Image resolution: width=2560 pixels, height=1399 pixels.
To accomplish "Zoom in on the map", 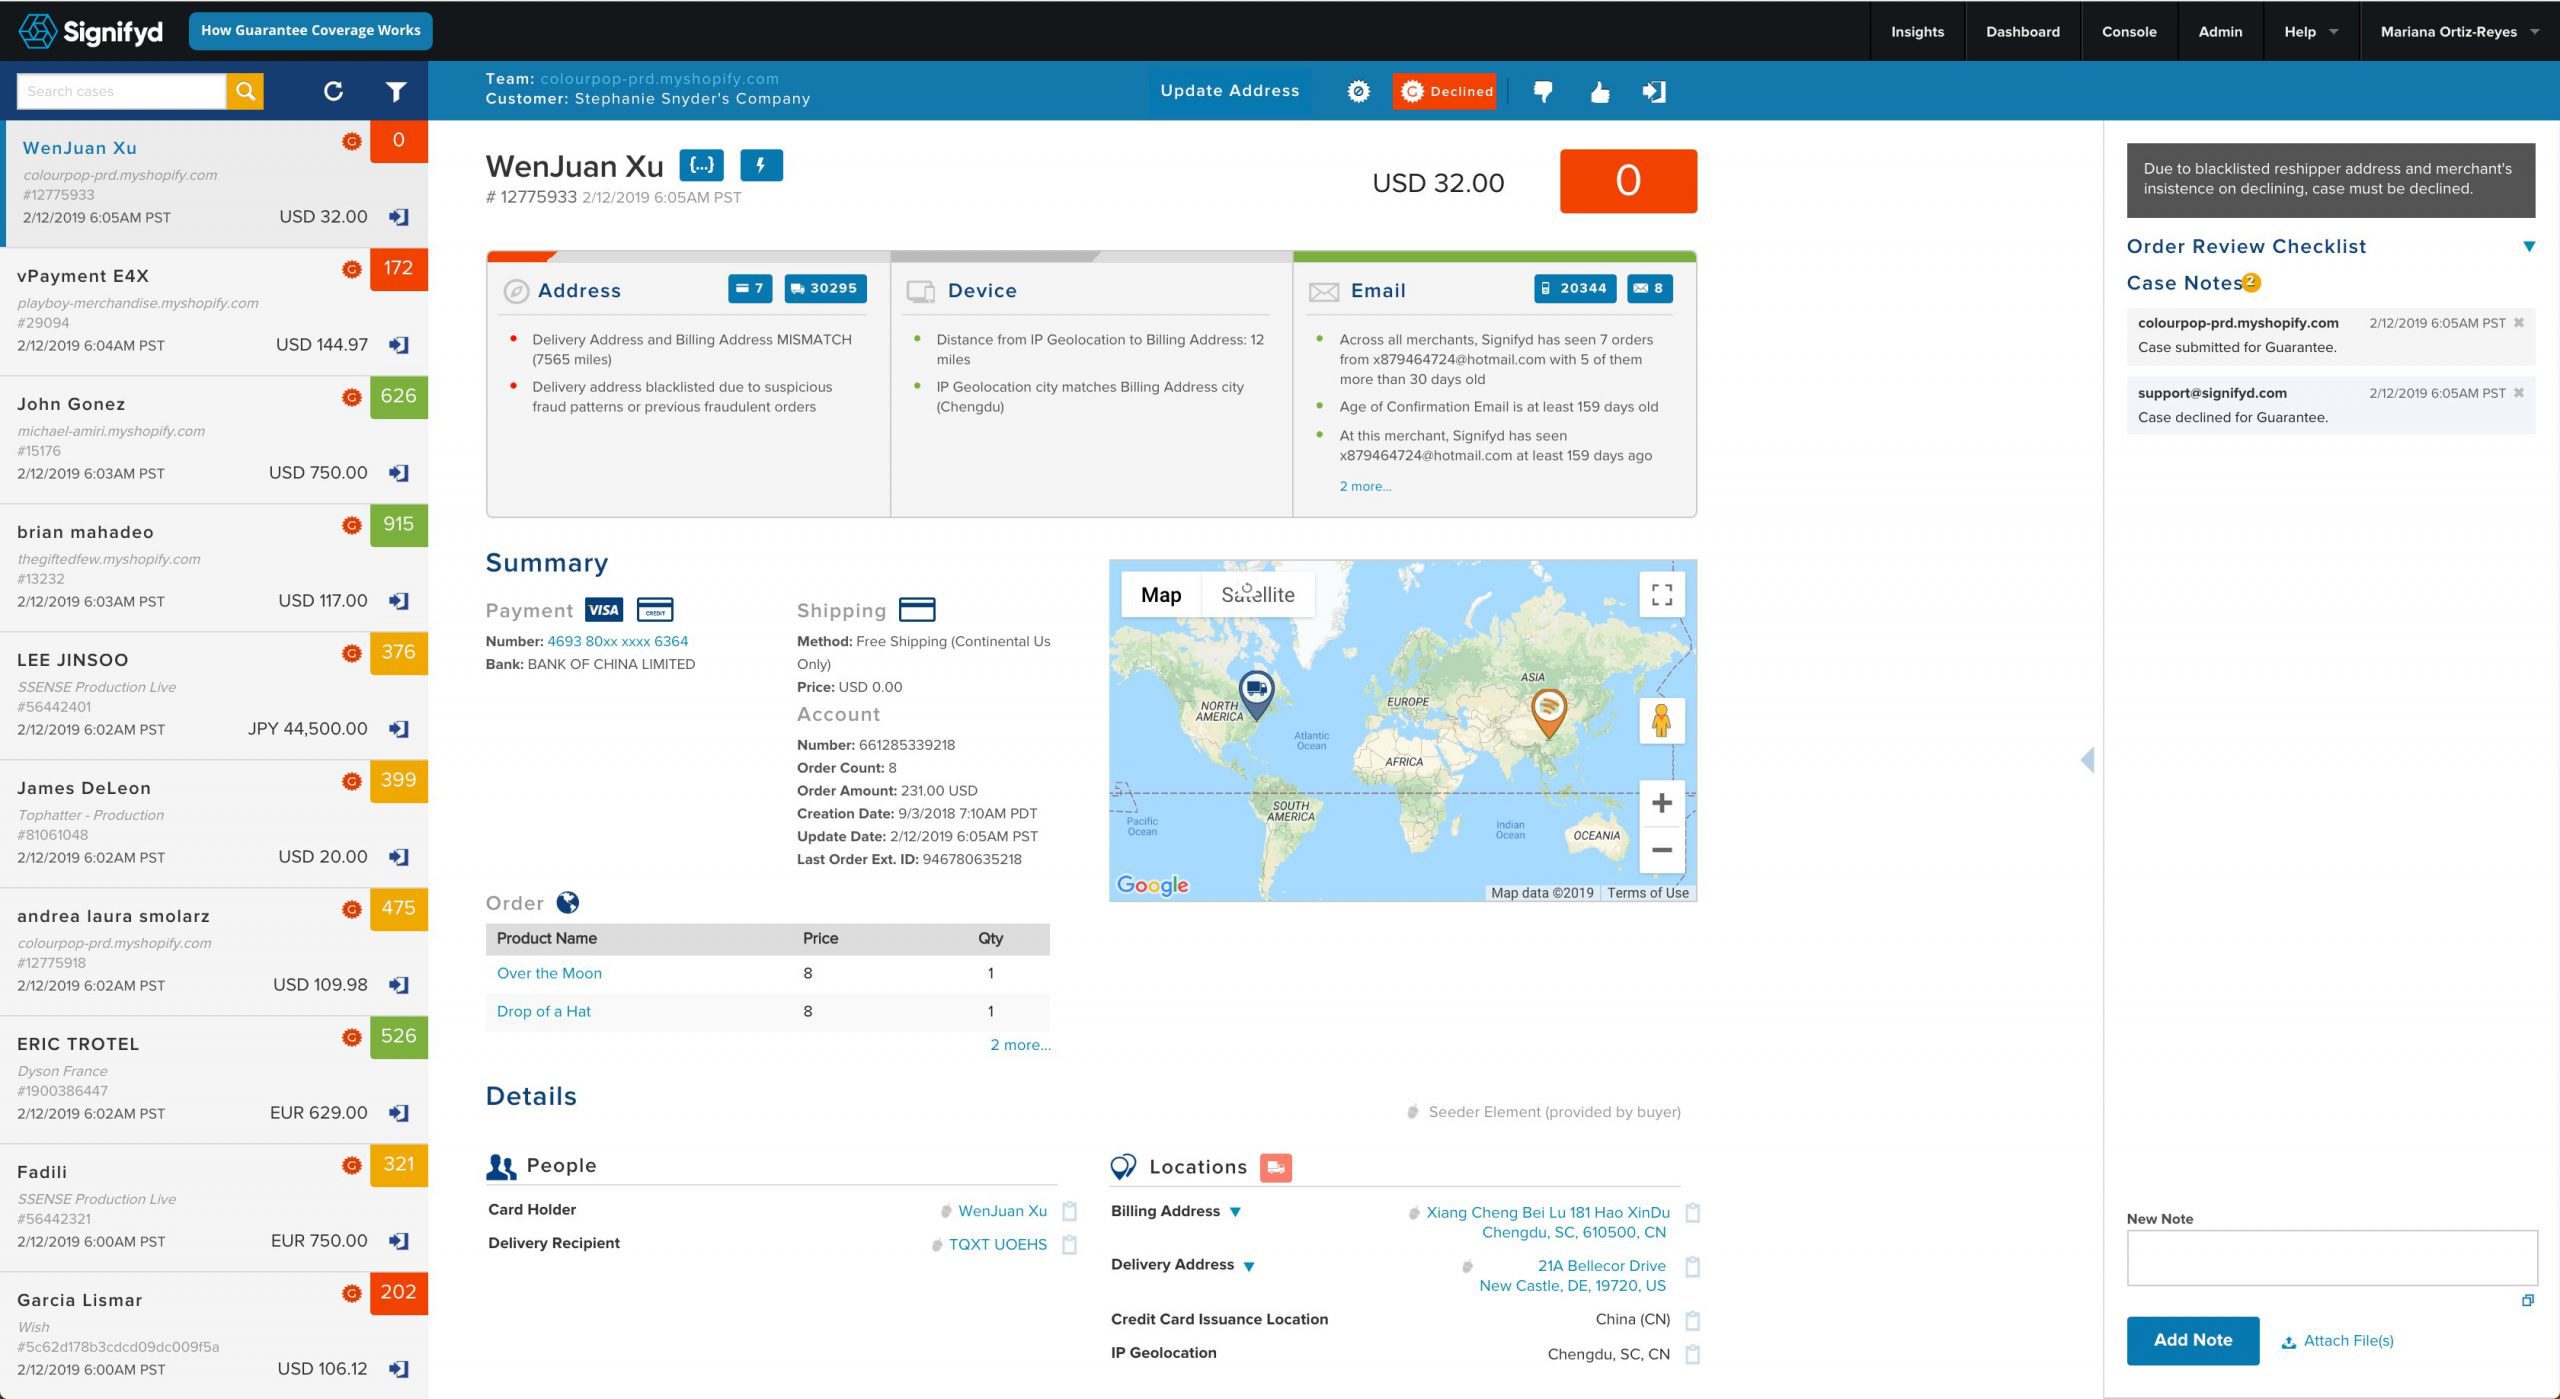I will [x=1662, y=803].
